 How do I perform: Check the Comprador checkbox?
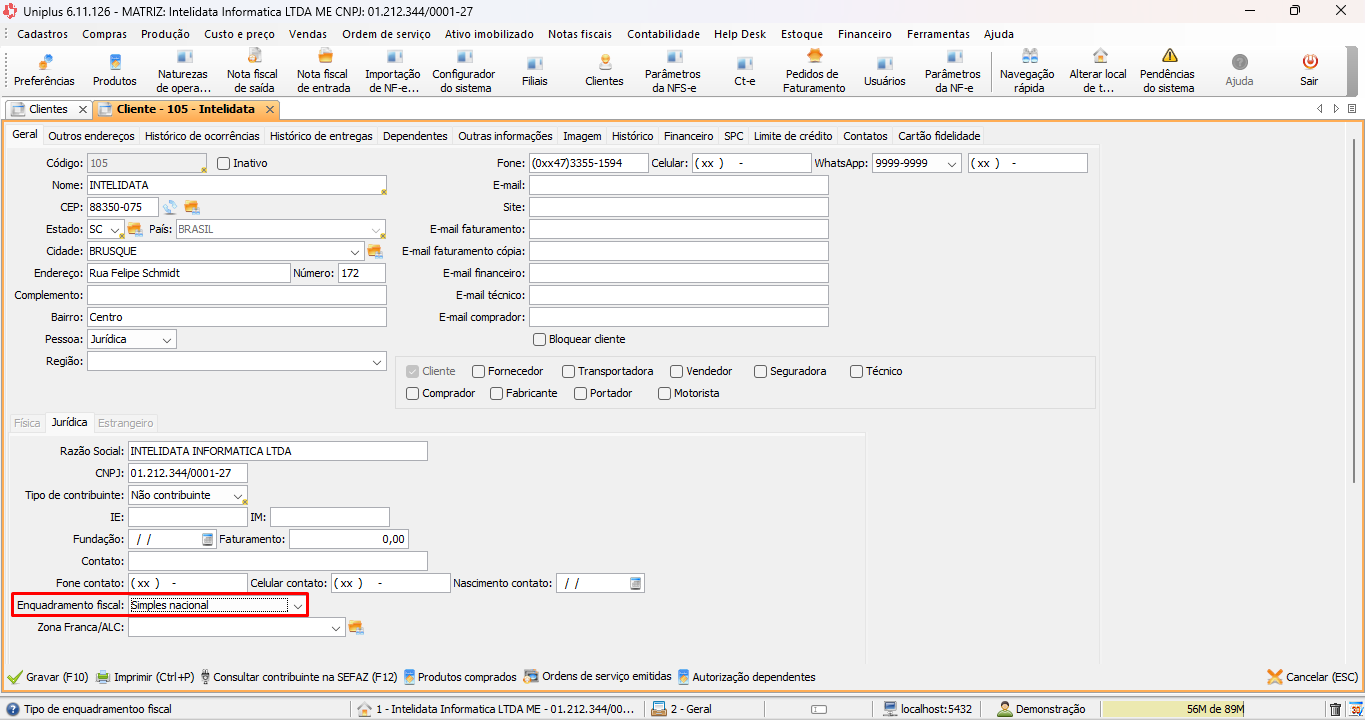413,393
